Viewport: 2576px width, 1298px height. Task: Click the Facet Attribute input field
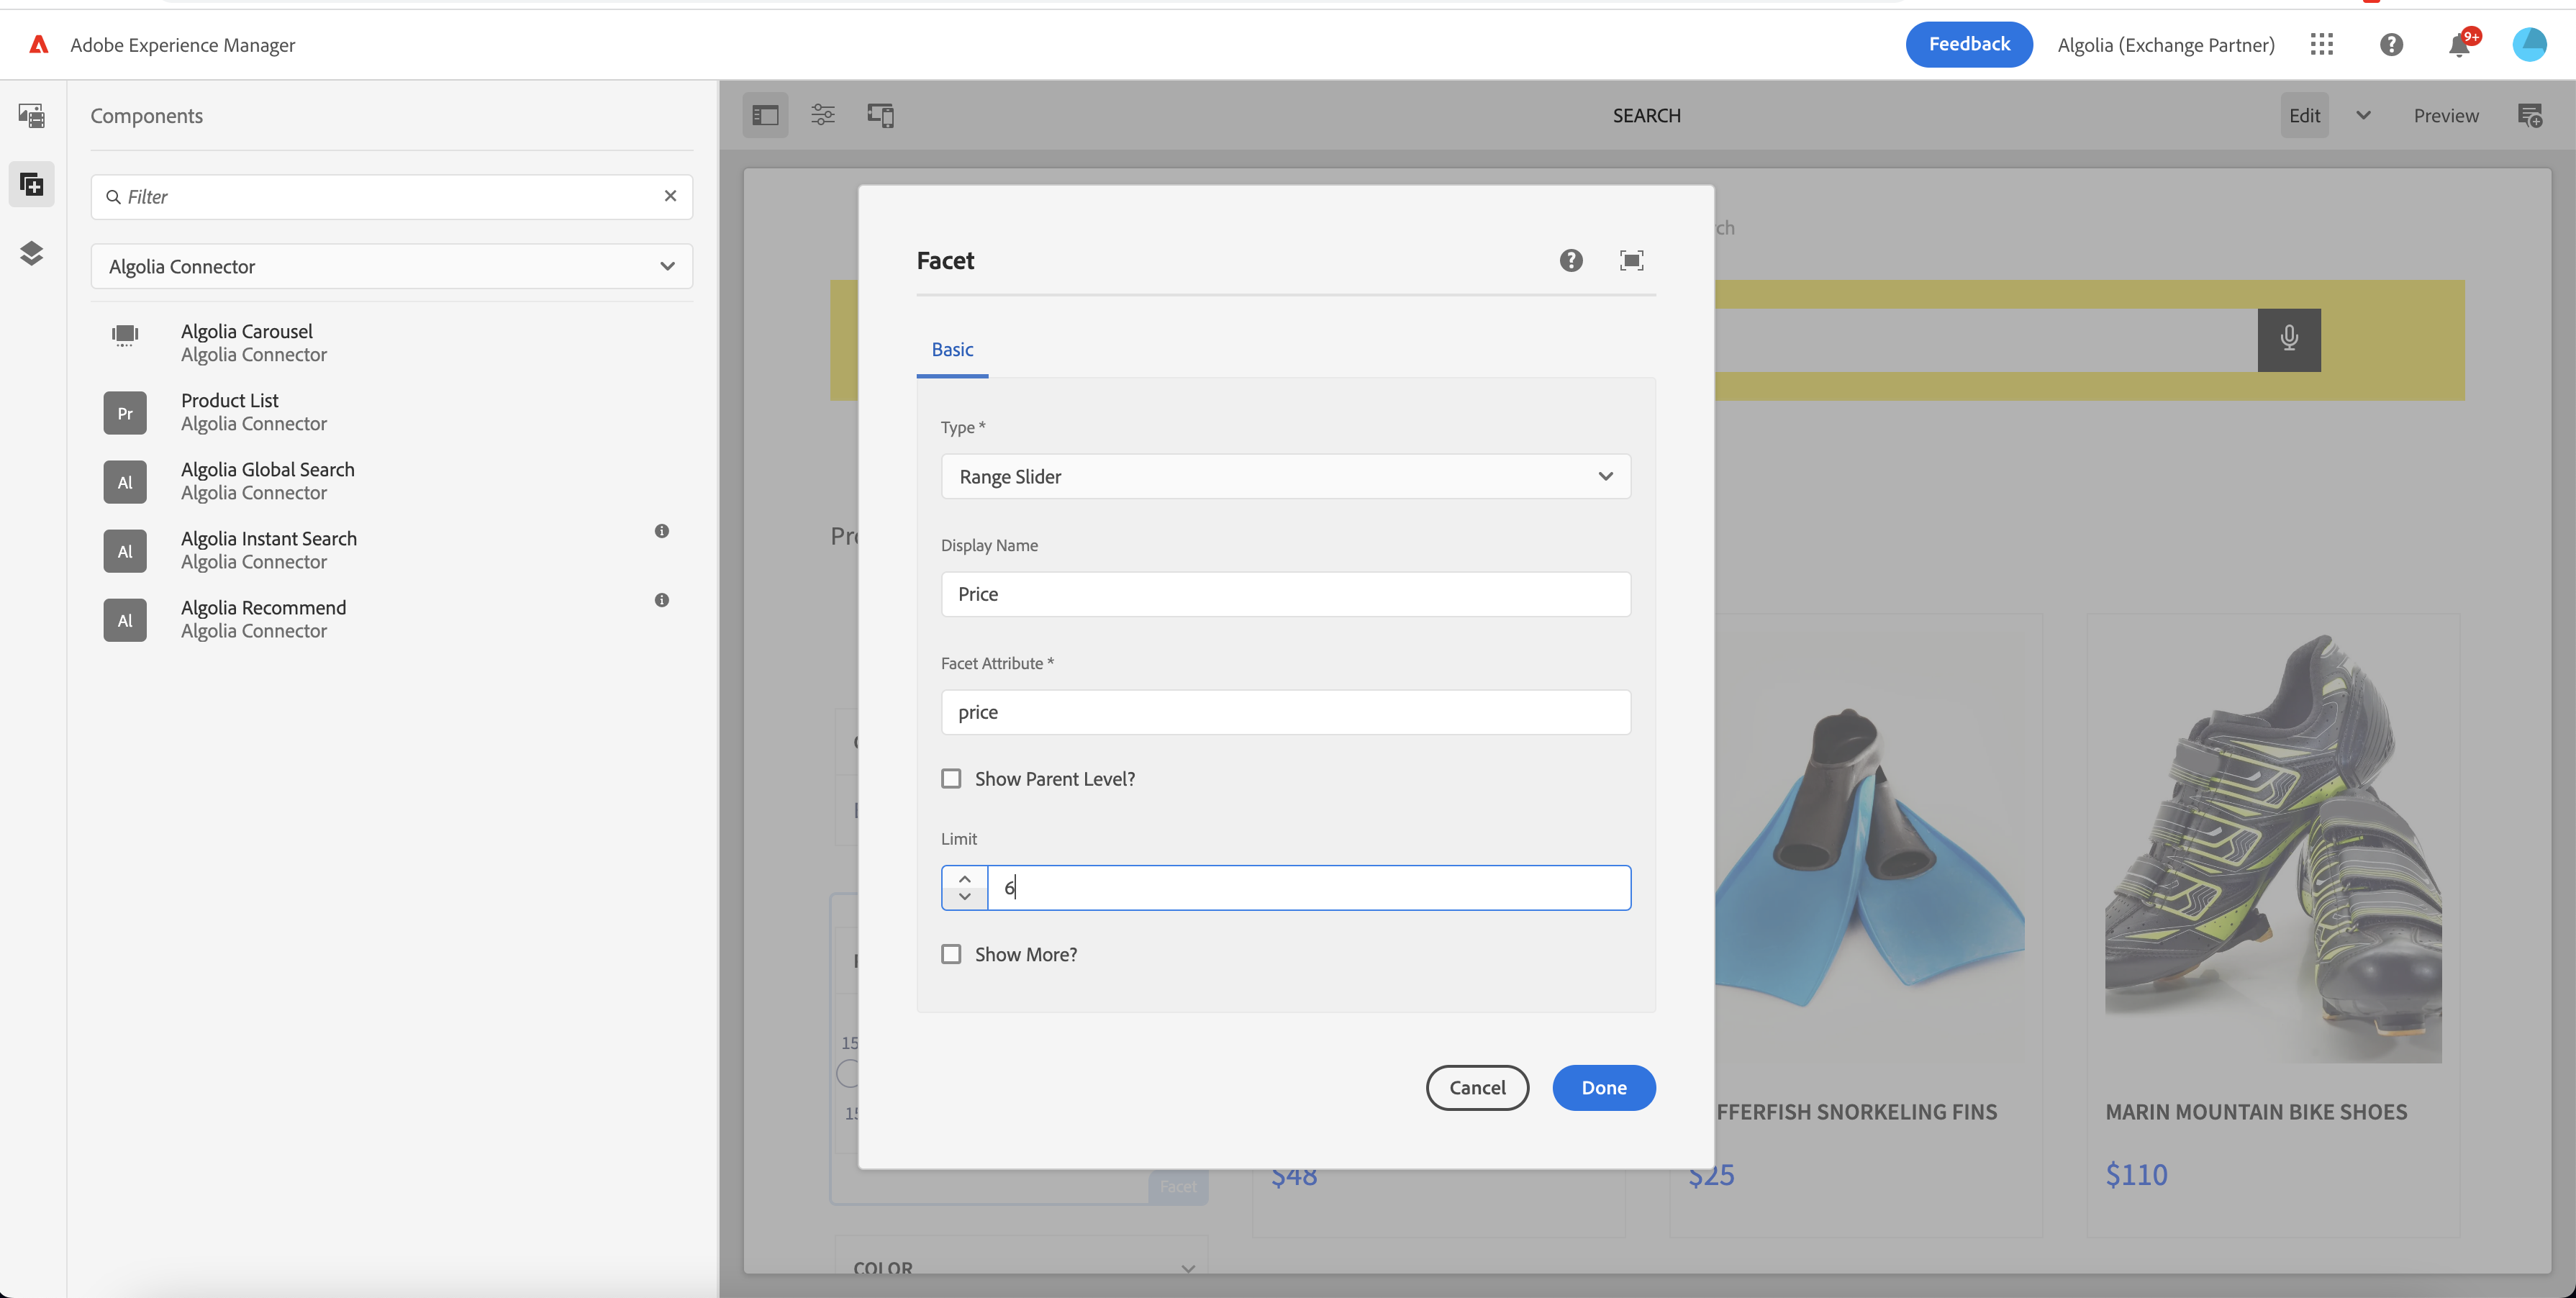(x=1285, y=712)
